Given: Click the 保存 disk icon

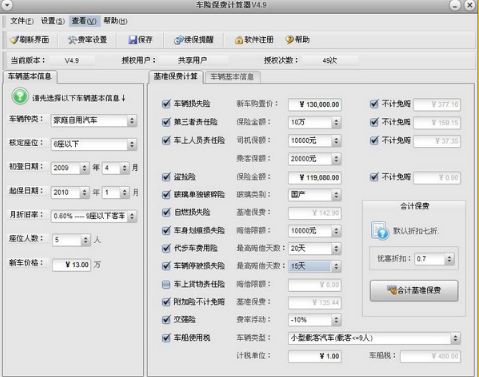Looking at the screenshot, I should 133,40.
